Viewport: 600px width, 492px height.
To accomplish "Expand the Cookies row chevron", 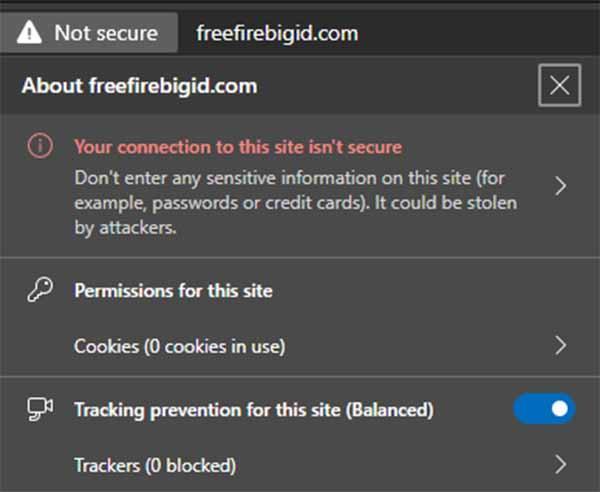I will (x=561, y=345).
